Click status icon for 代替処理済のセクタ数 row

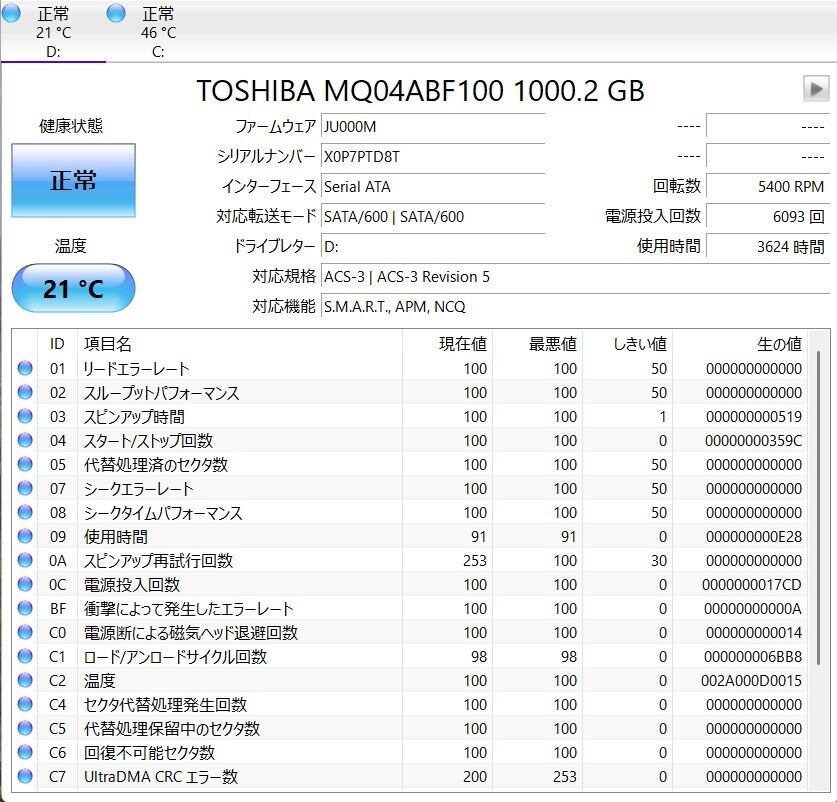tap(25, 465)
